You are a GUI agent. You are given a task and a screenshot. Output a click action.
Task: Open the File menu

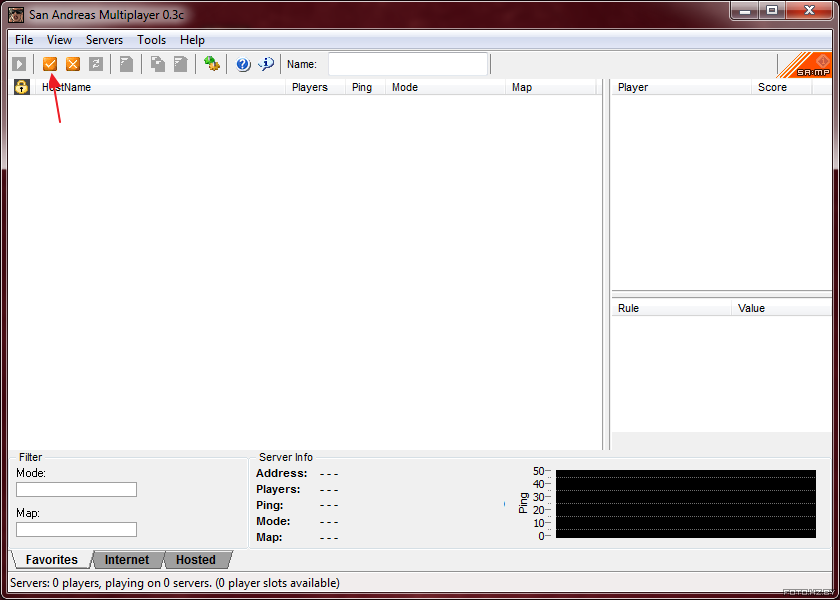[x=24, y=40]
